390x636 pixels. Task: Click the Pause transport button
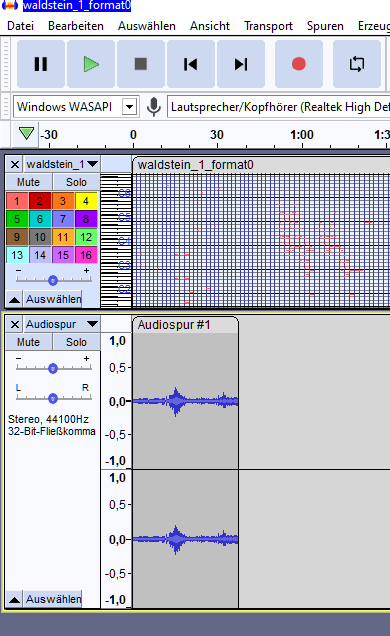(41, 64)
